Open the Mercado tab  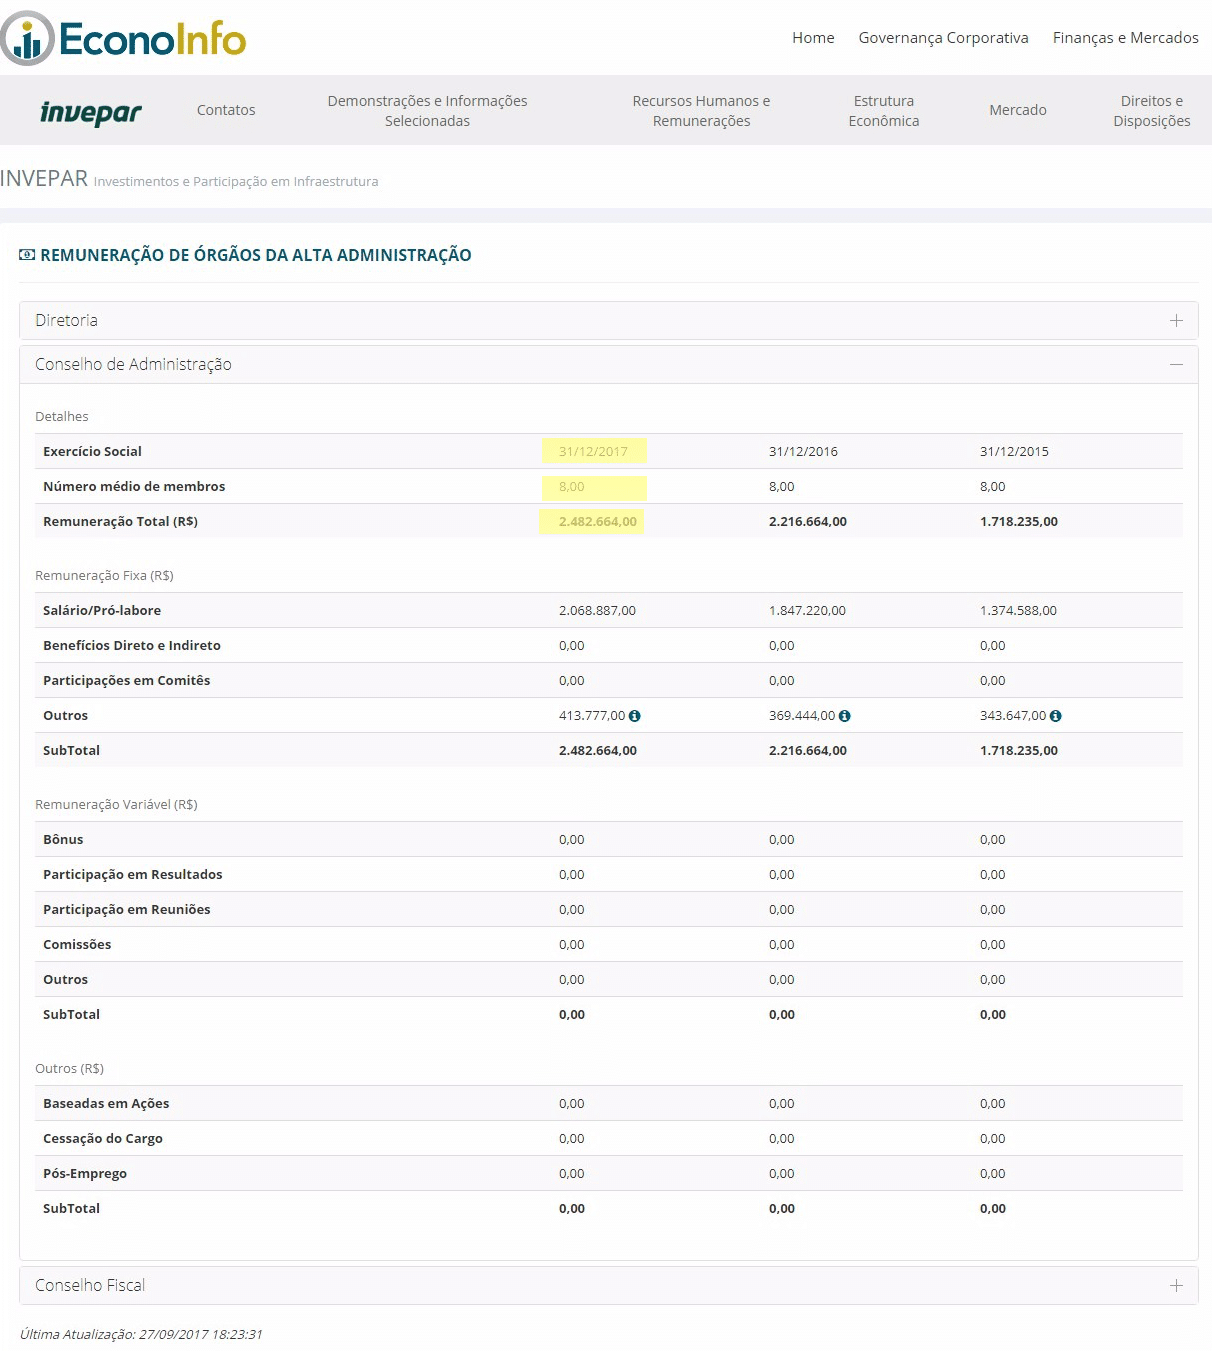(1018, 110)
